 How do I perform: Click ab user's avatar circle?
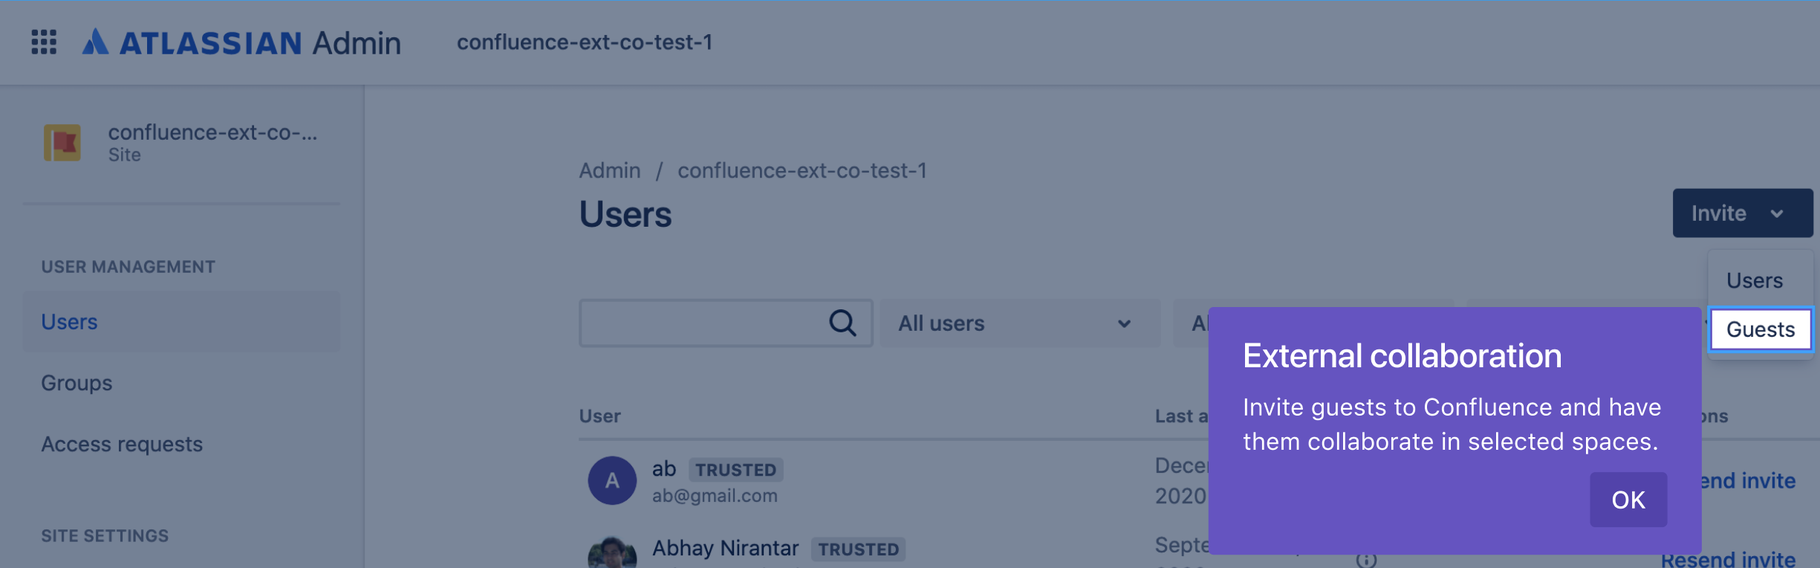[612, 480]
